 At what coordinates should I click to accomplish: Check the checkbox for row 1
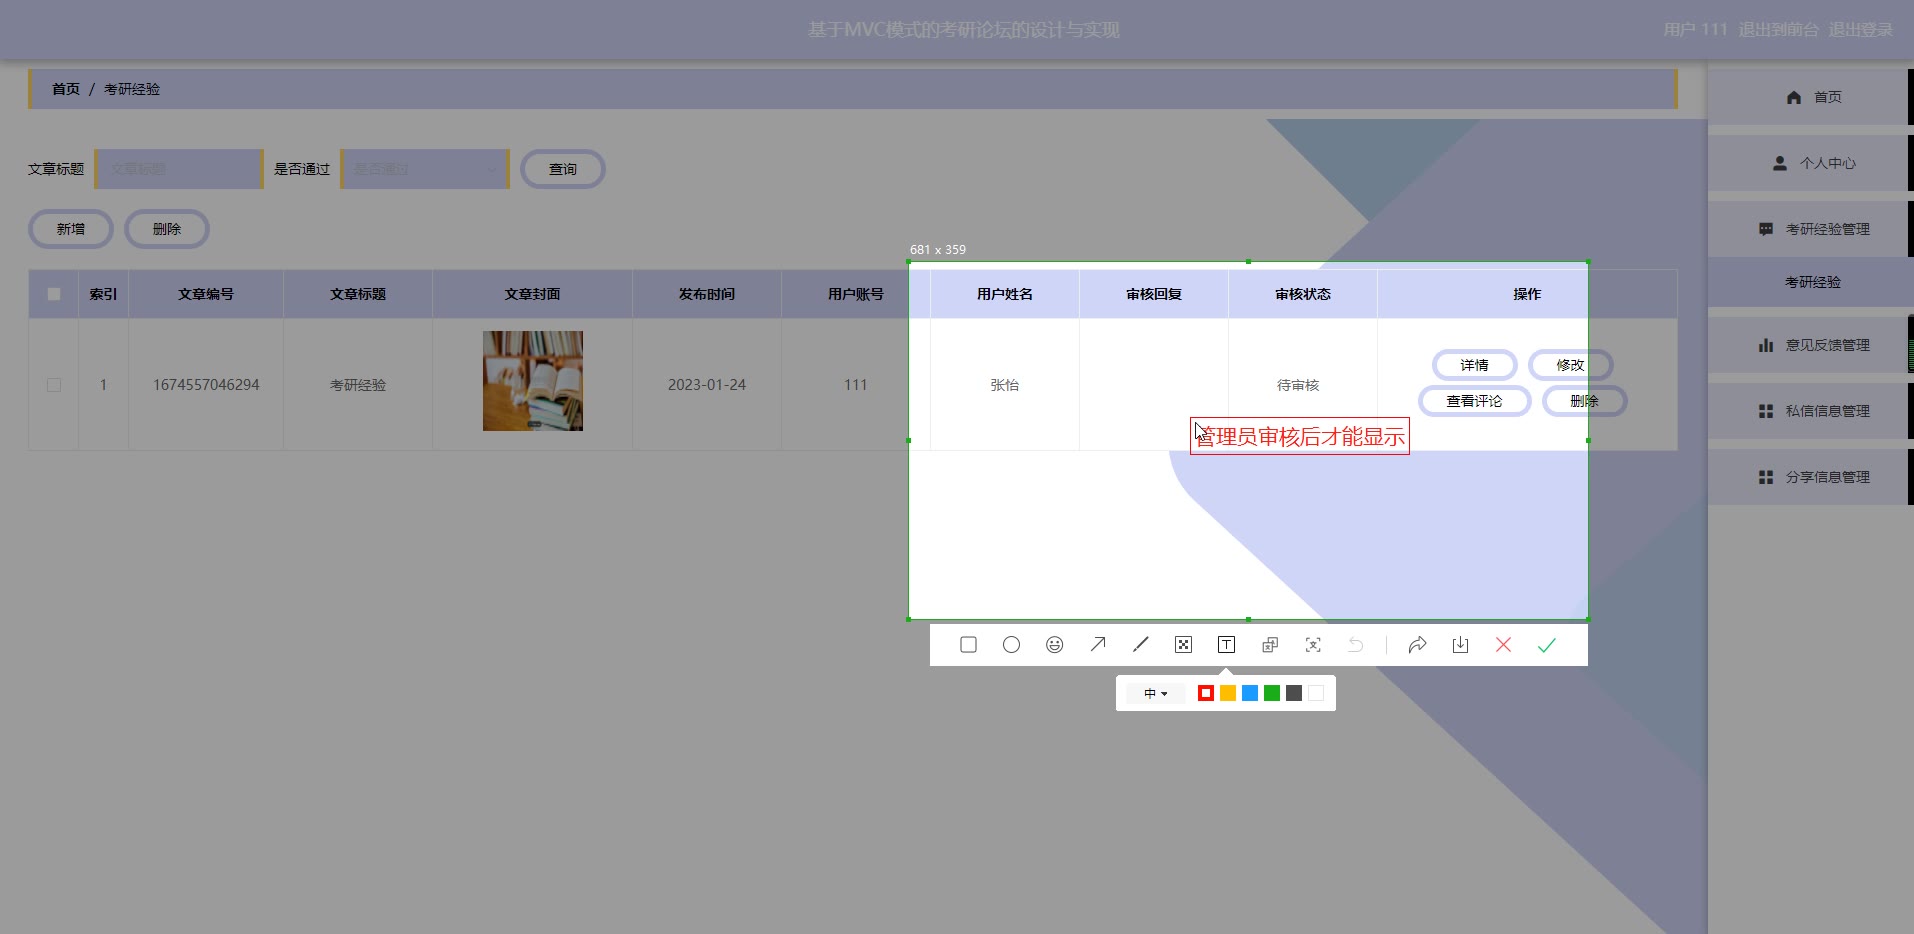coord(54,385)
